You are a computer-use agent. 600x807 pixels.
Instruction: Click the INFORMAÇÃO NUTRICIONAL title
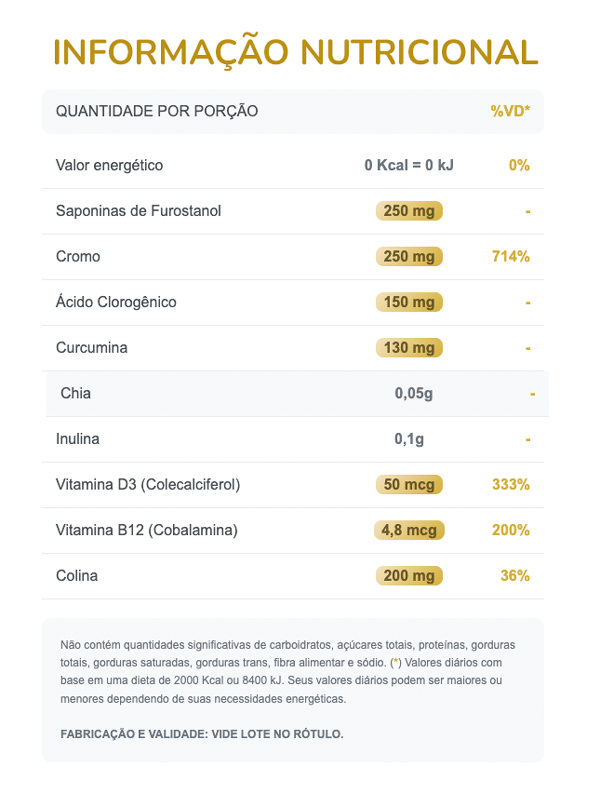pyautogui.click(x=295, y=52)
